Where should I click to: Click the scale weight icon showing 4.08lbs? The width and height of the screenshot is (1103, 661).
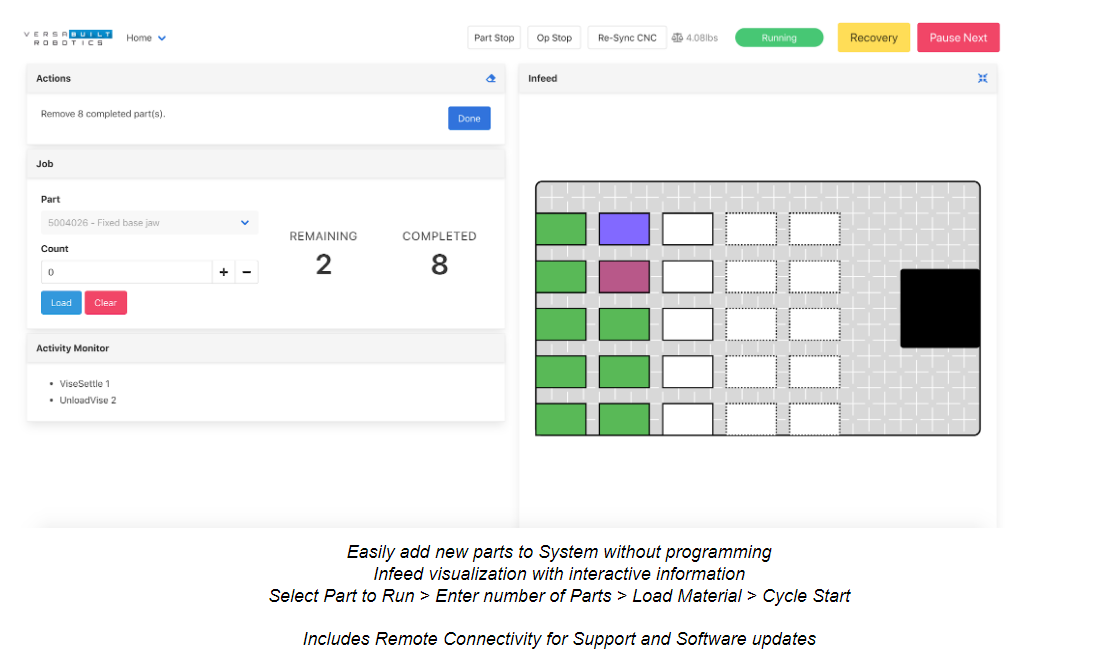[677, 38]
